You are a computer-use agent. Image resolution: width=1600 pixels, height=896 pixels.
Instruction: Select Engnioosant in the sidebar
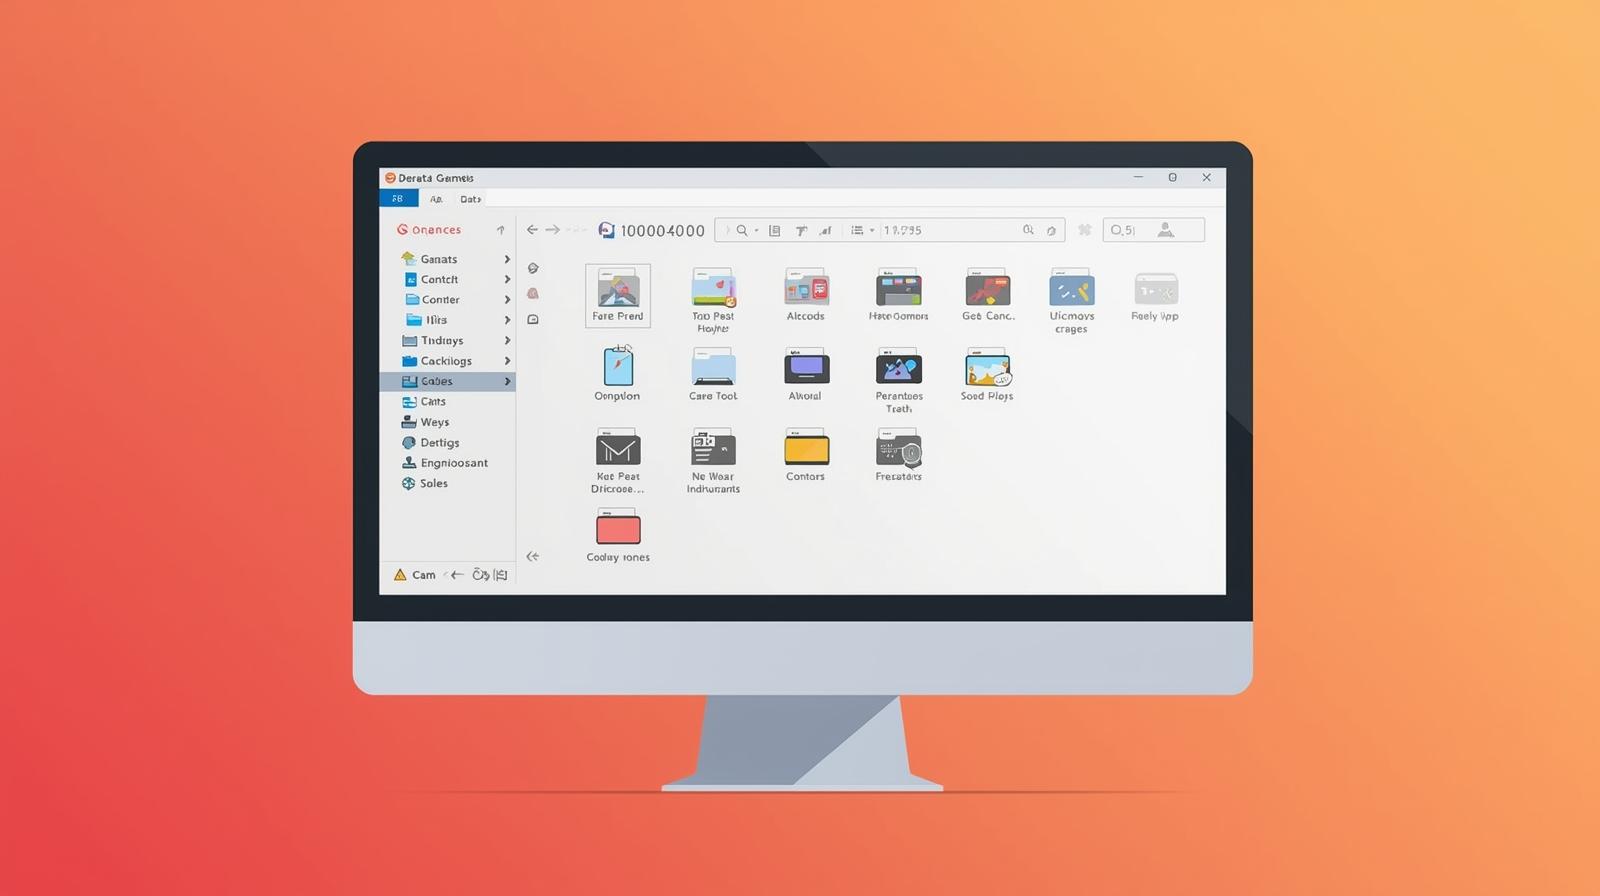click(453, 463)
